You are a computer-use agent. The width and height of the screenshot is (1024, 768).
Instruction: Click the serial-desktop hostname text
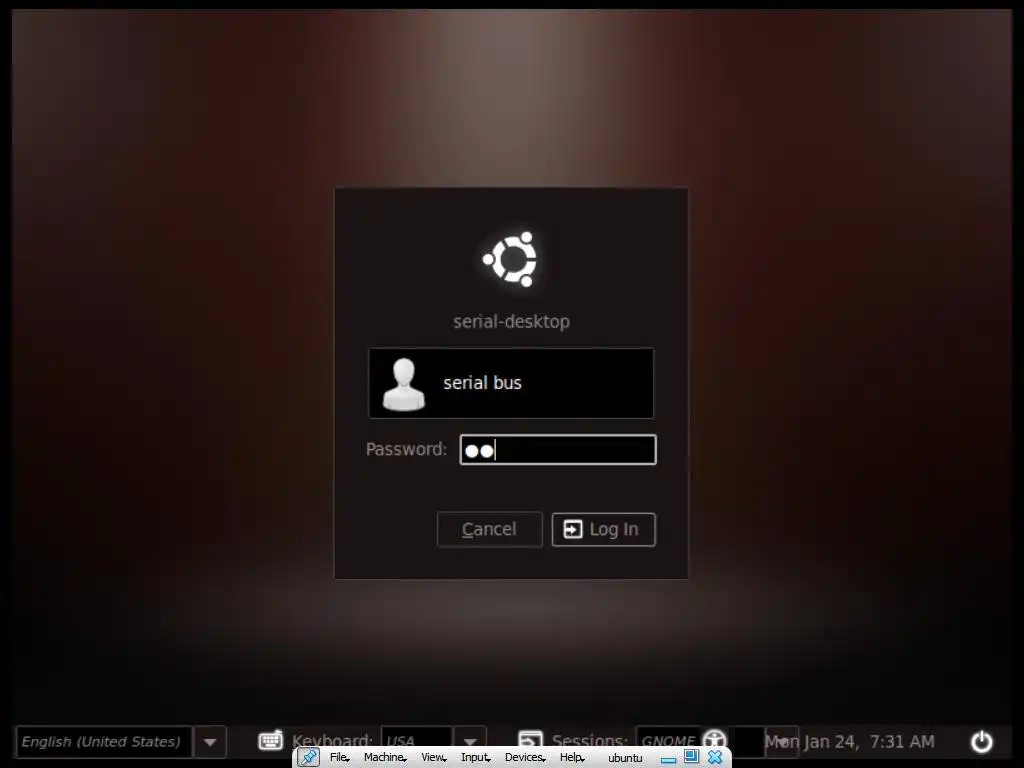click(511, 321)
